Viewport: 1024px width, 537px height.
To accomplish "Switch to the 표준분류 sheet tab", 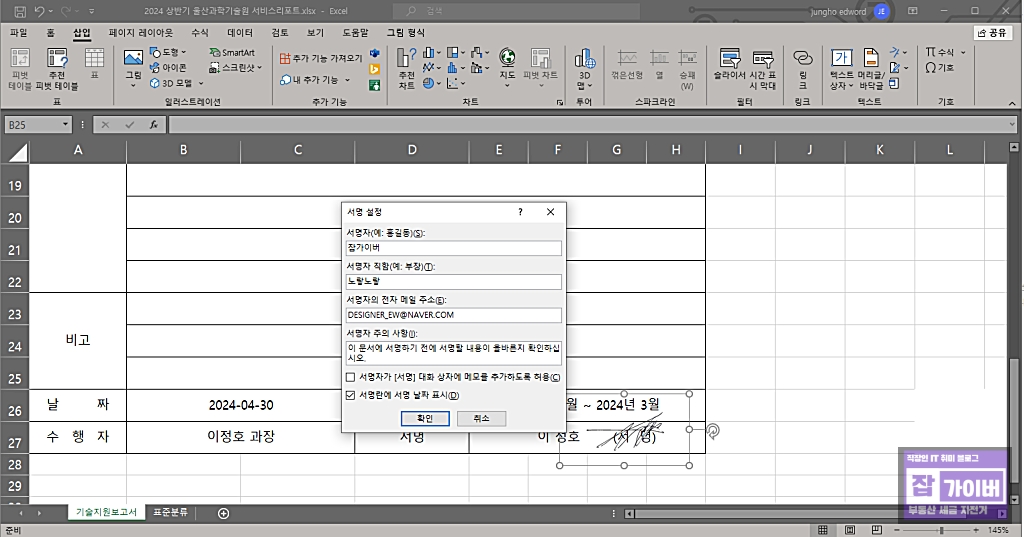I will click(170, 513).
